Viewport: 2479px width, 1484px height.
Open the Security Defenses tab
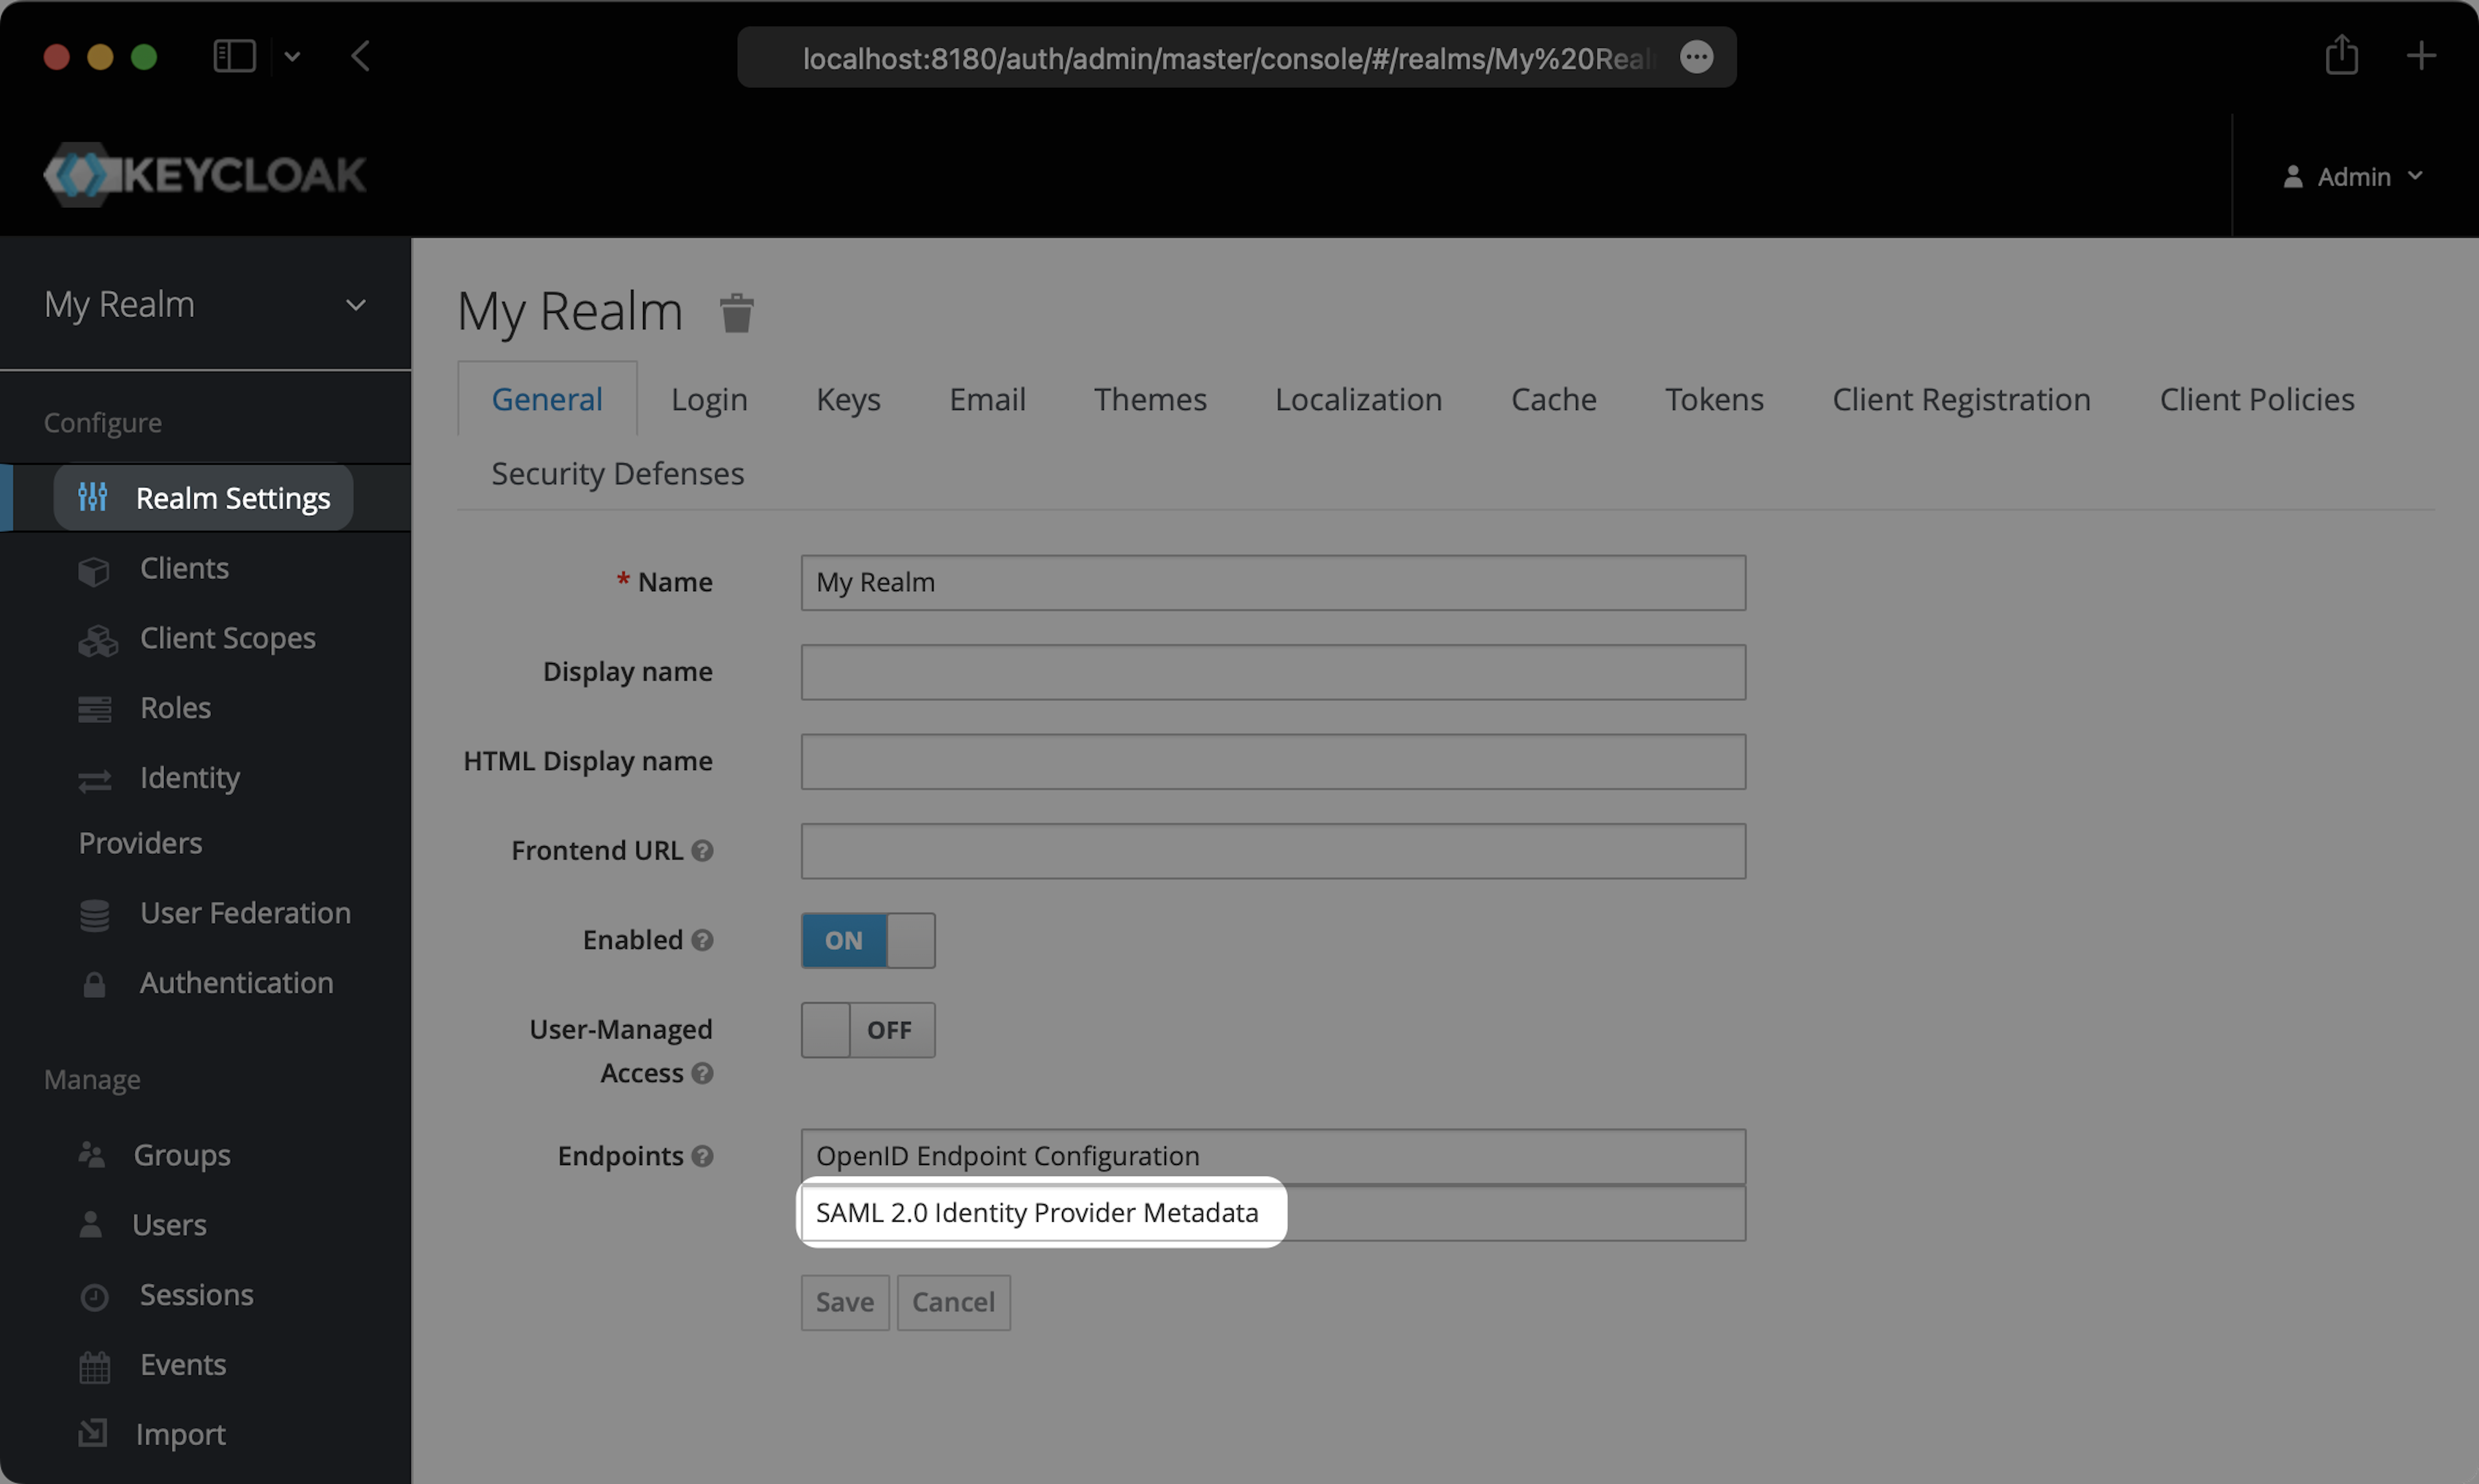click(617, 473)
